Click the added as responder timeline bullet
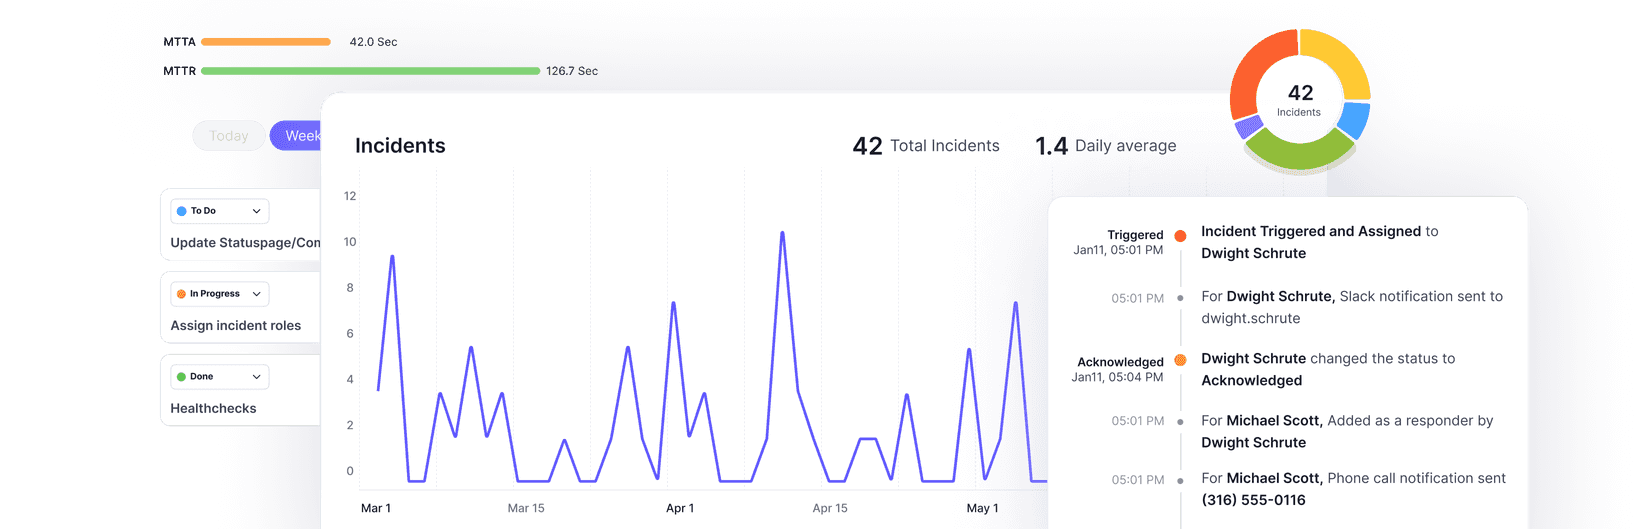This screenshot has width=1648, height=529. 1180,422
